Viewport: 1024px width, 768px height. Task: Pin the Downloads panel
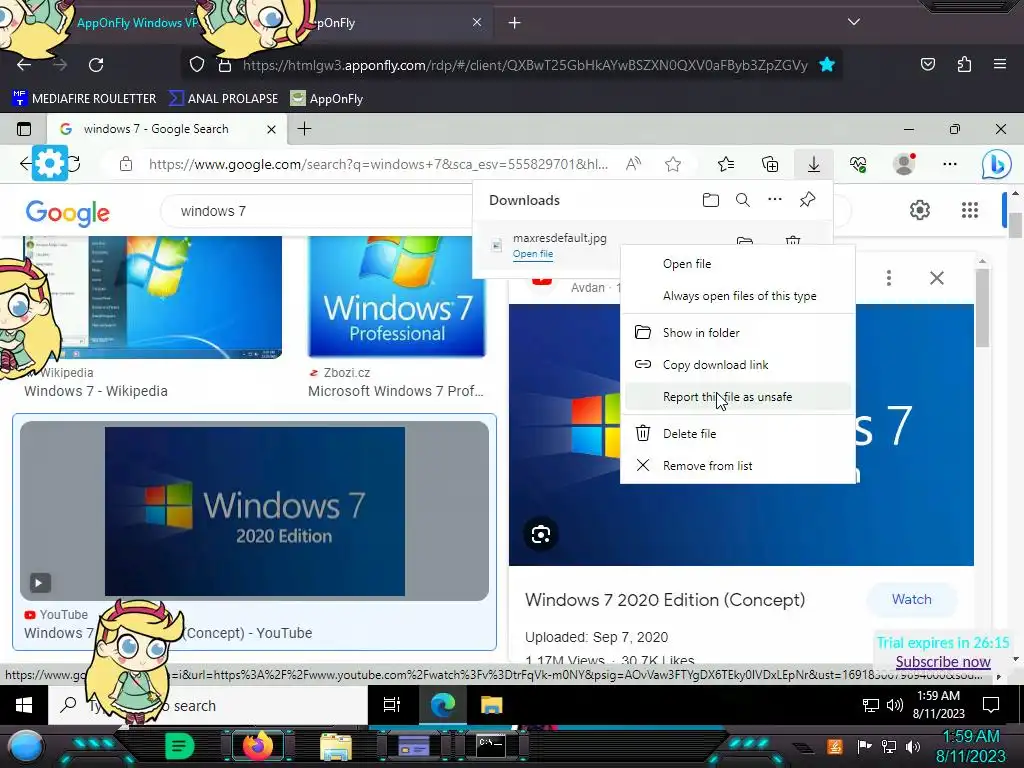(x=807, y=199)
